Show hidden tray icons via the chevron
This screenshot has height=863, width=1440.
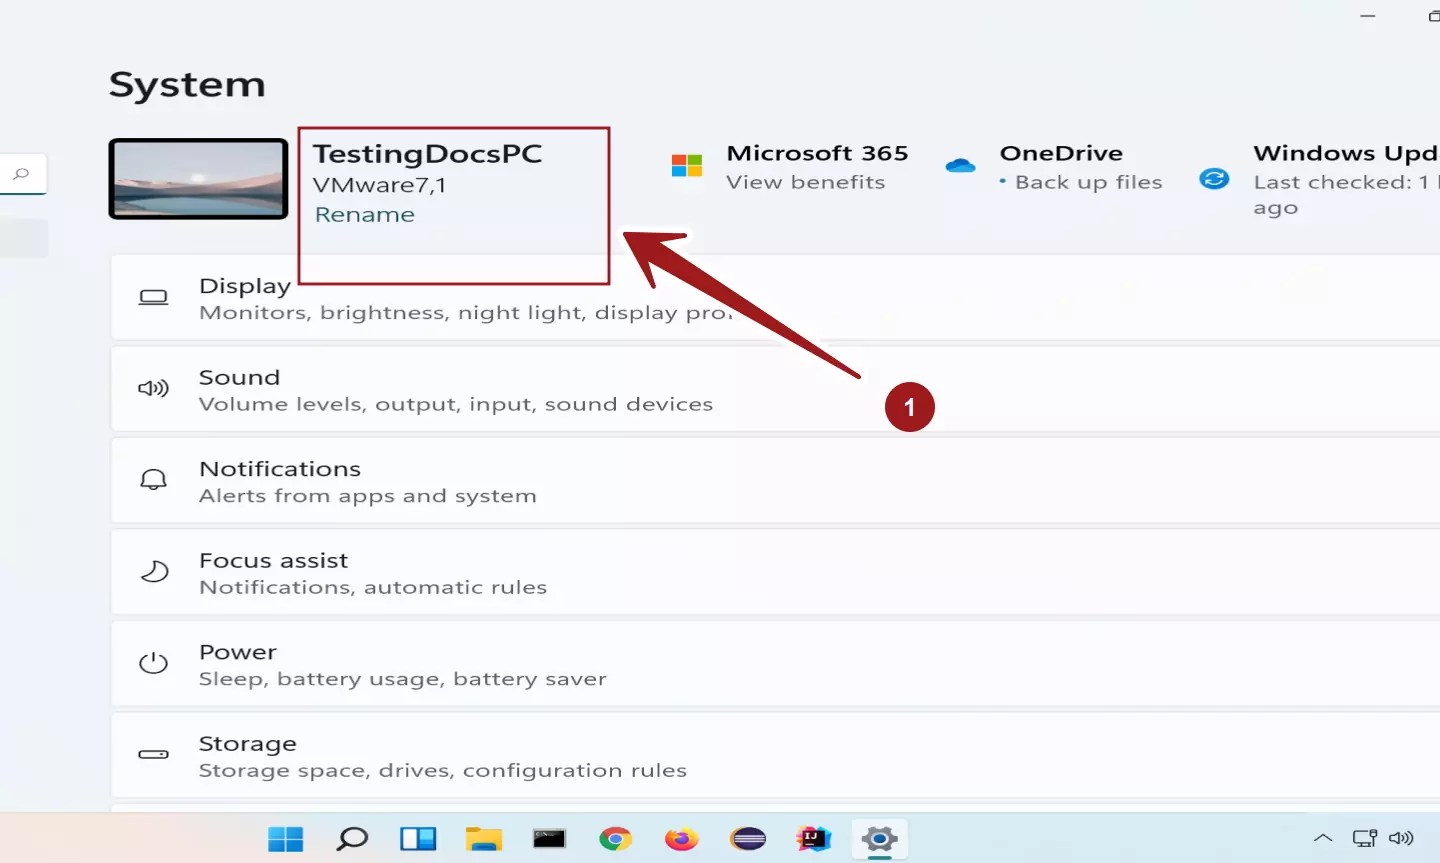tap(1322, 839)
